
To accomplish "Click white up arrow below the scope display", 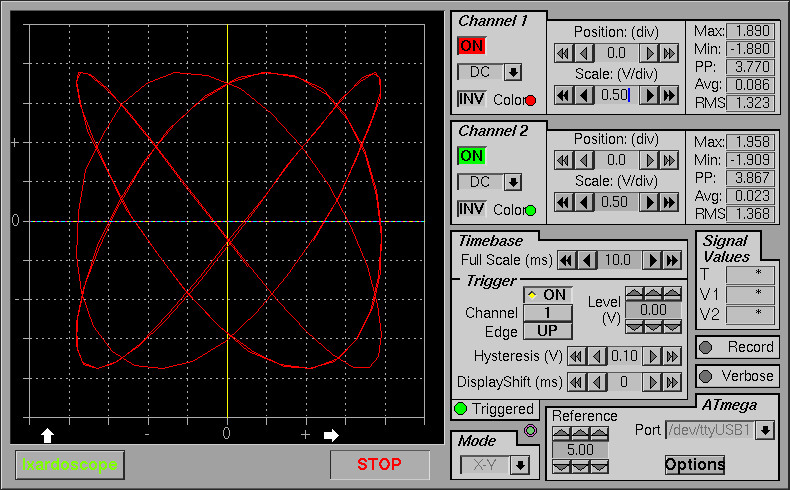I will click(x=47, y=435).
